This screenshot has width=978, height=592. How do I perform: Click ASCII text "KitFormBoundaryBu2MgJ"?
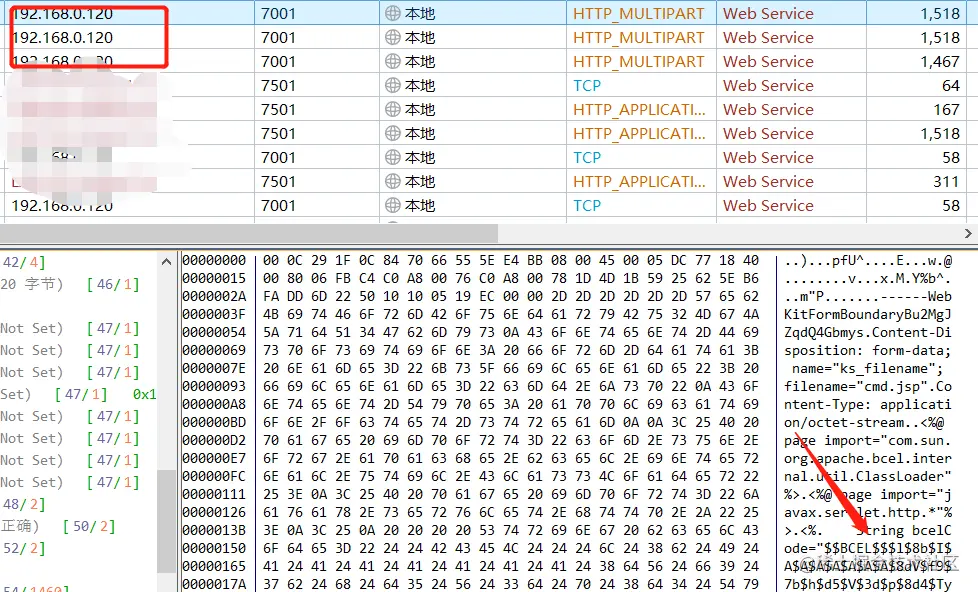868,314
